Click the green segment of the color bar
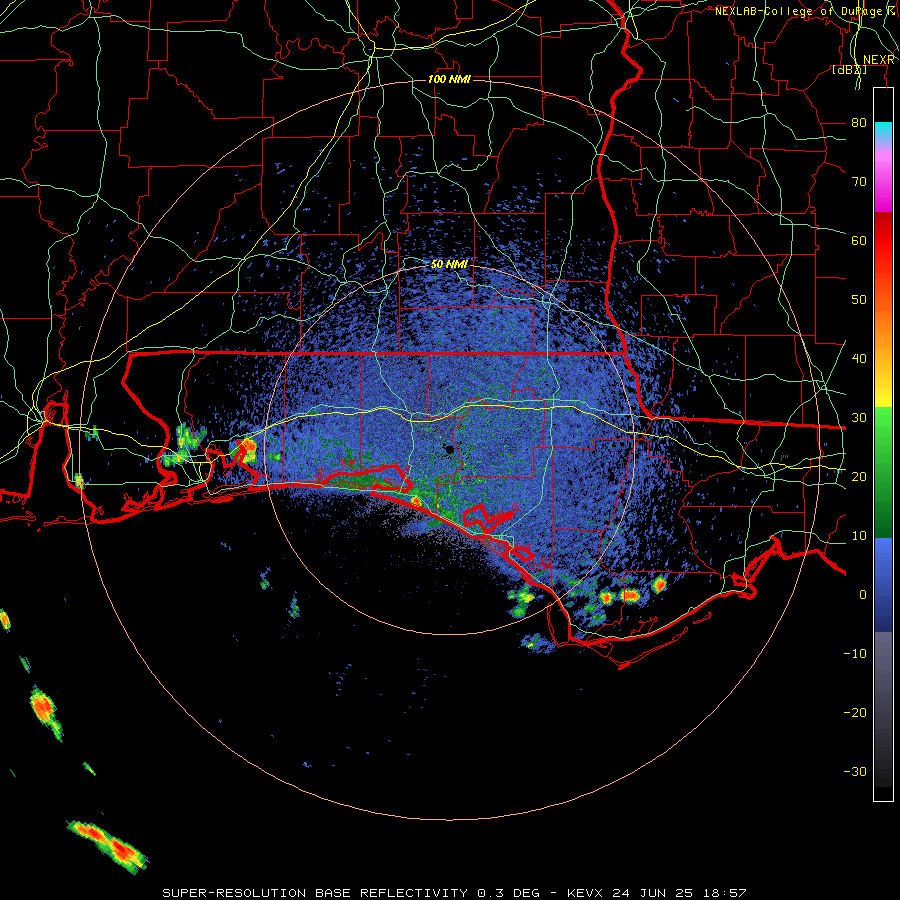 click(x=883, y=471)
